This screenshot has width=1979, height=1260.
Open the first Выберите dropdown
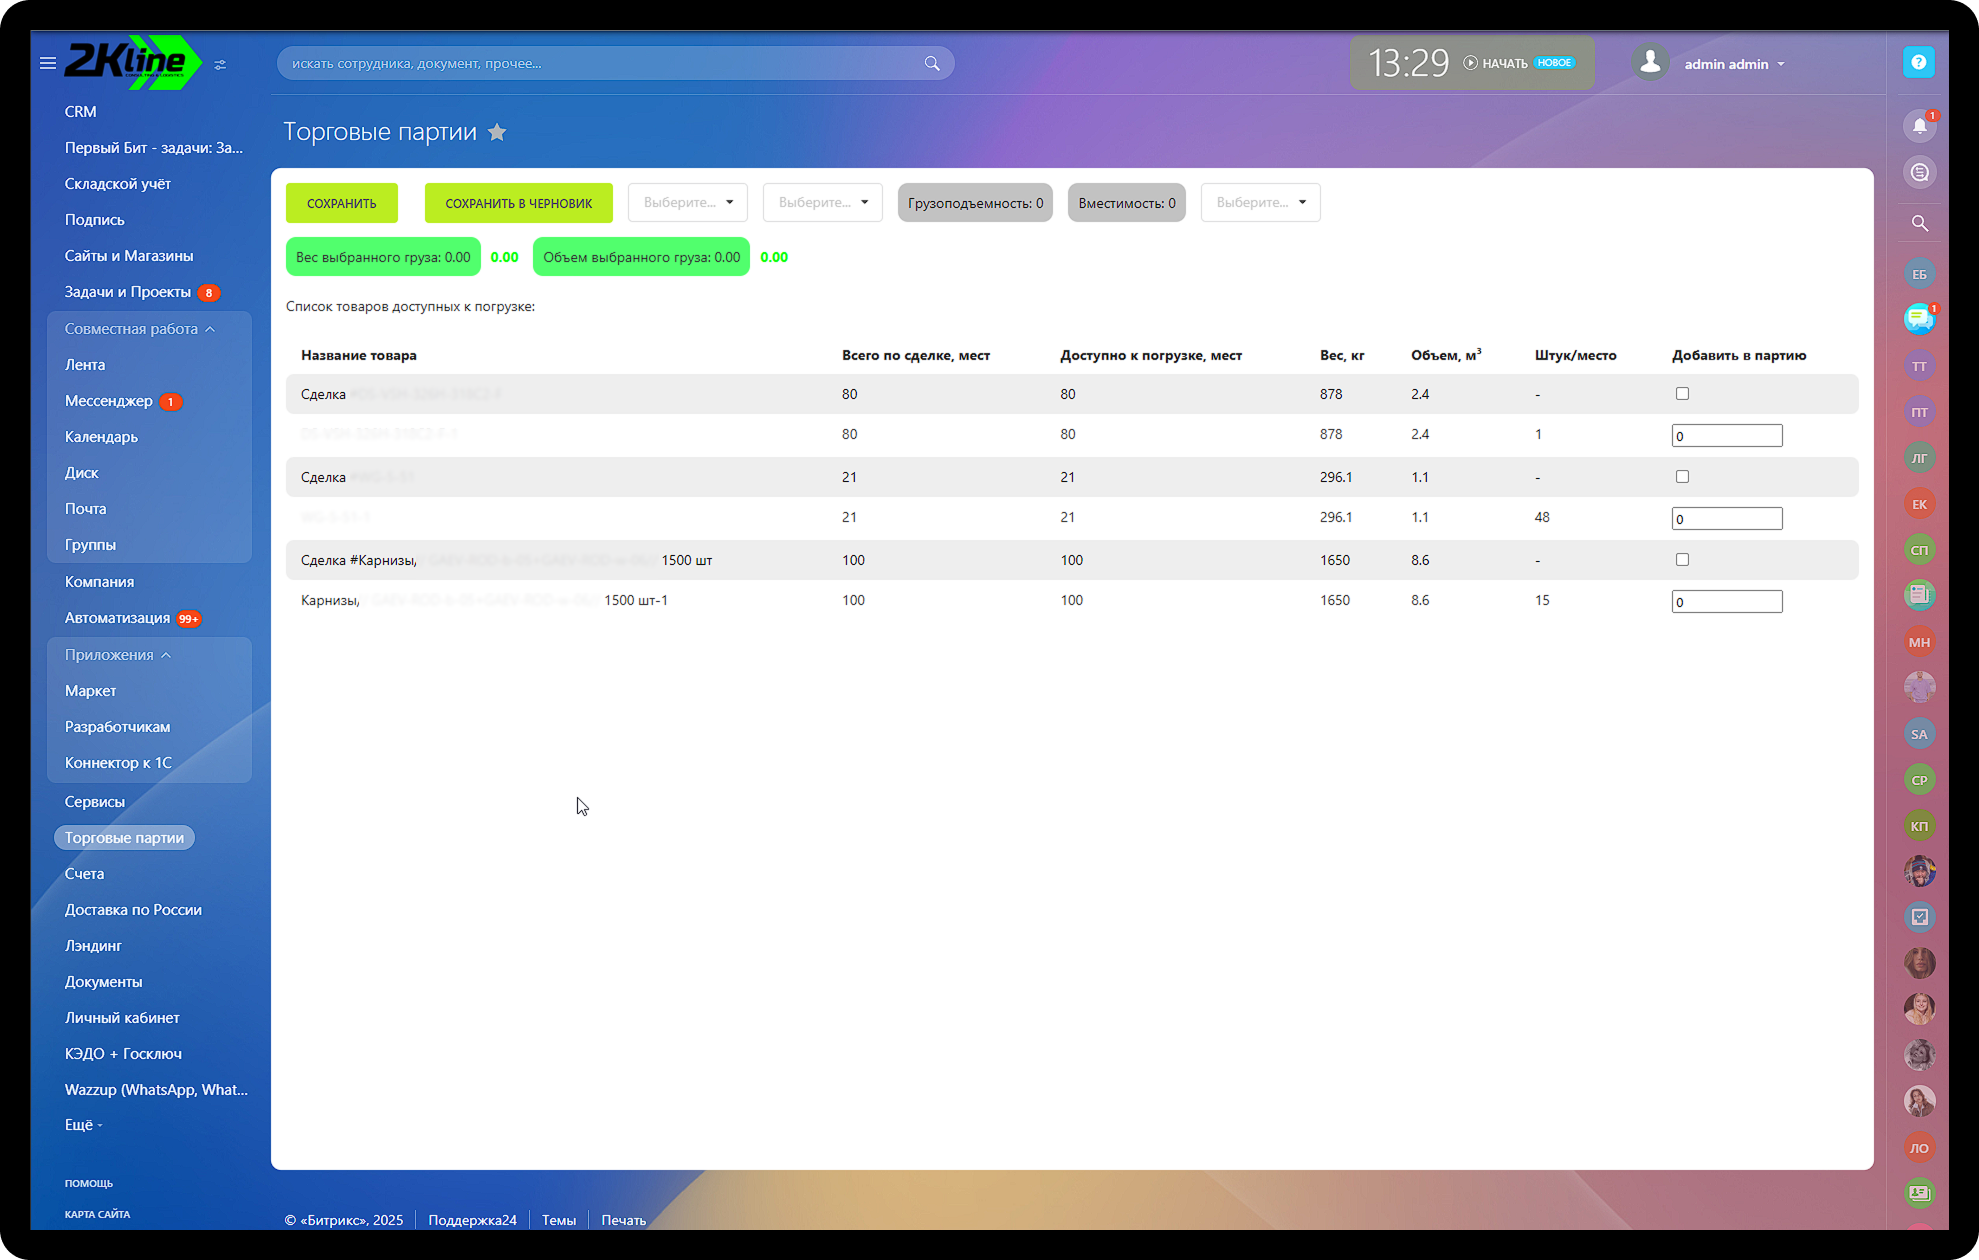(687, 203)
